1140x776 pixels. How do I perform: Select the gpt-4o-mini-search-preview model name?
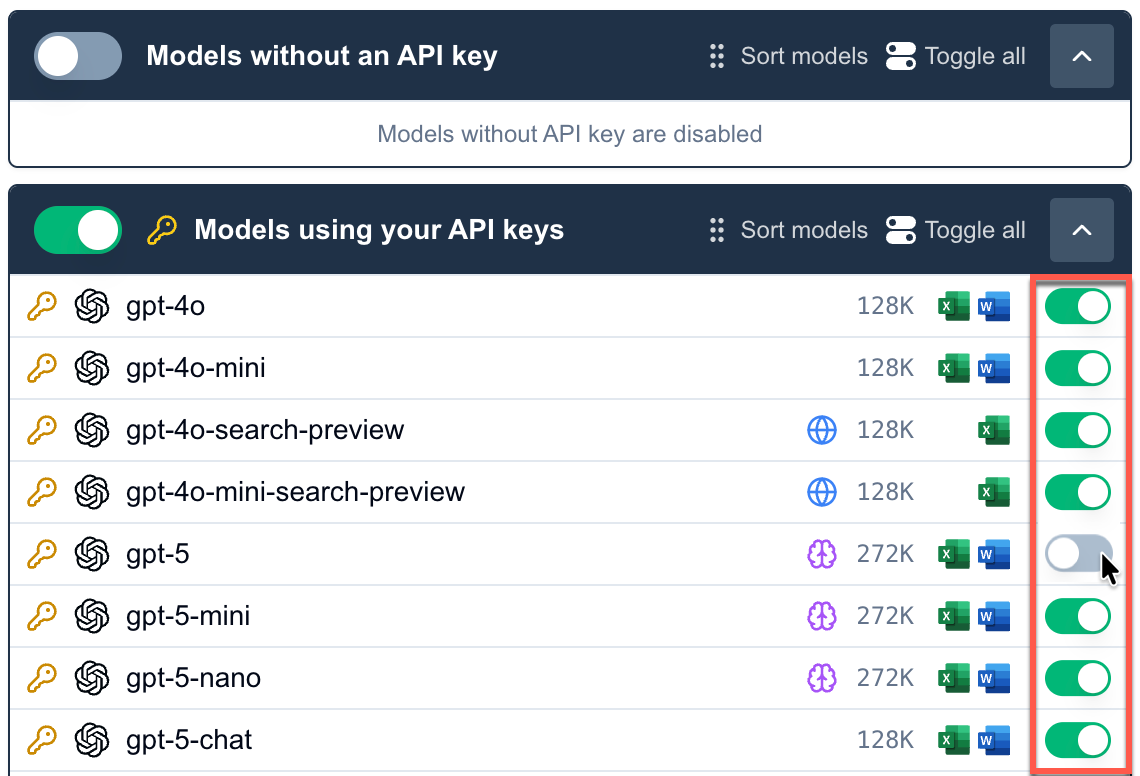tap(295, 492)
